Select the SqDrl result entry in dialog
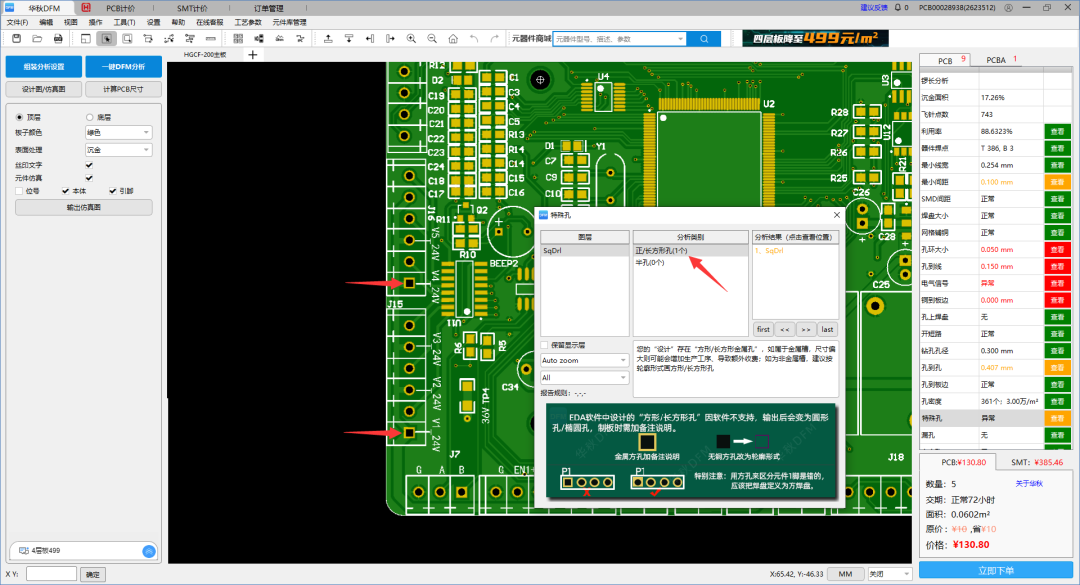The height and width of the screenshot is (585, 1080). pyautogui.click(x=769, y=251)
